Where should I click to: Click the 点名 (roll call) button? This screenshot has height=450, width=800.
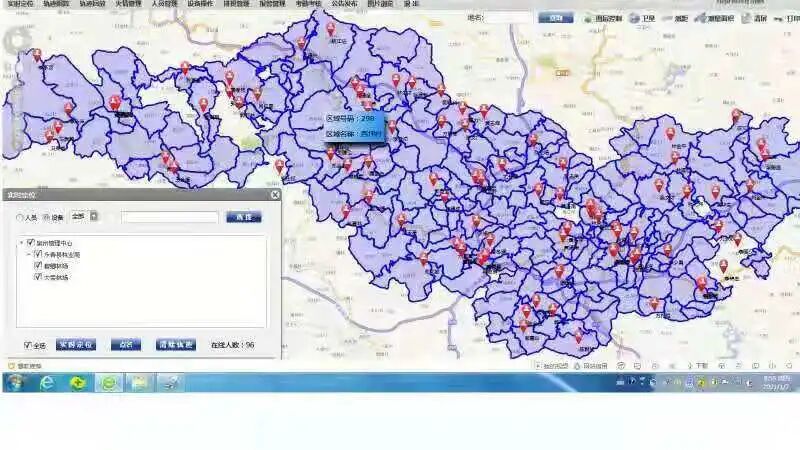pos(126,345)
